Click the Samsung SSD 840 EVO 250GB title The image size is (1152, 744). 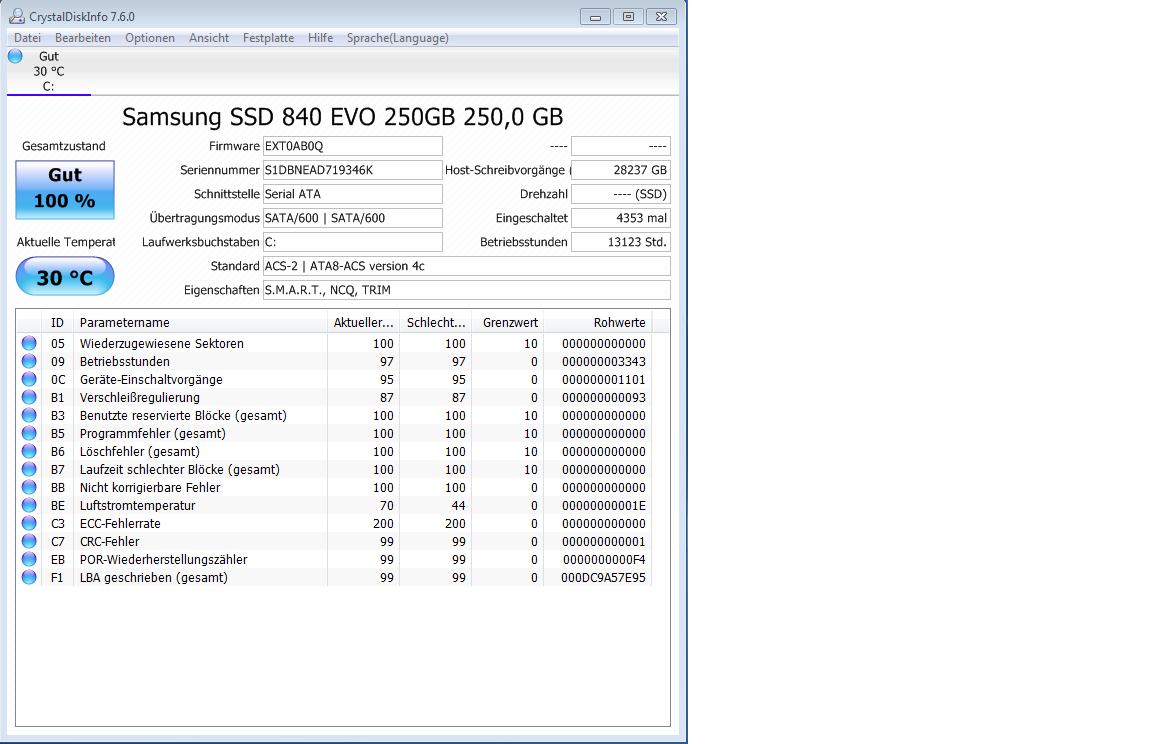(x=342, y=117)
